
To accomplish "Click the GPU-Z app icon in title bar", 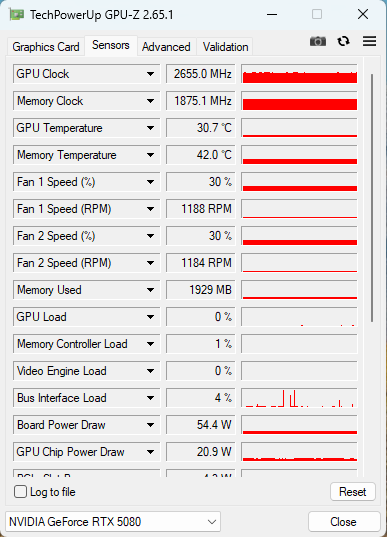I will [17, 14].
